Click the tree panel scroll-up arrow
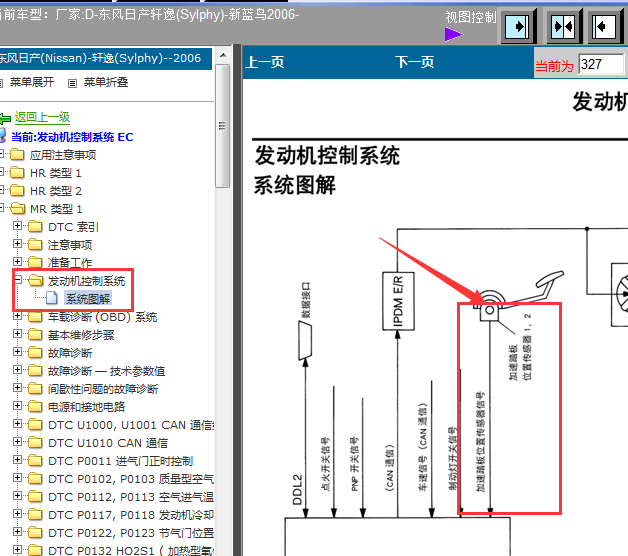The height and width of the screenshot is (556, 628). (223, 55)
